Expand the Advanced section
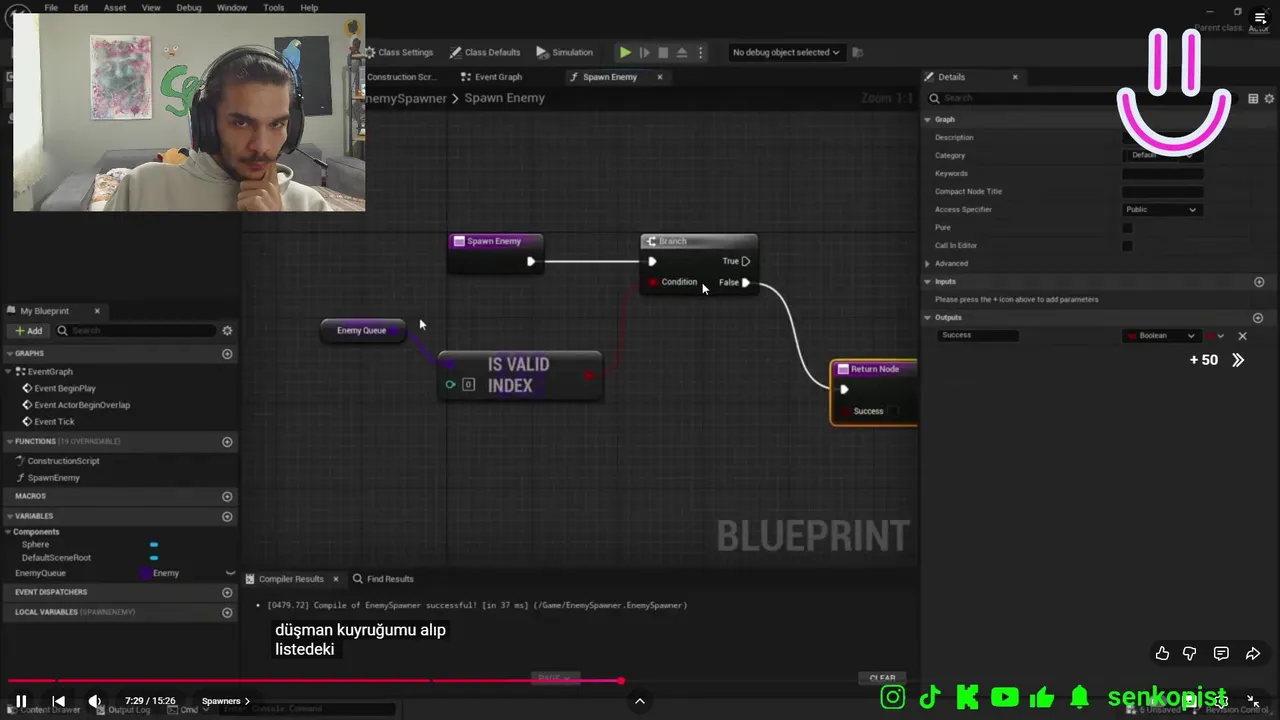This screenshot has width=1280, height=720. coord(928,263)
